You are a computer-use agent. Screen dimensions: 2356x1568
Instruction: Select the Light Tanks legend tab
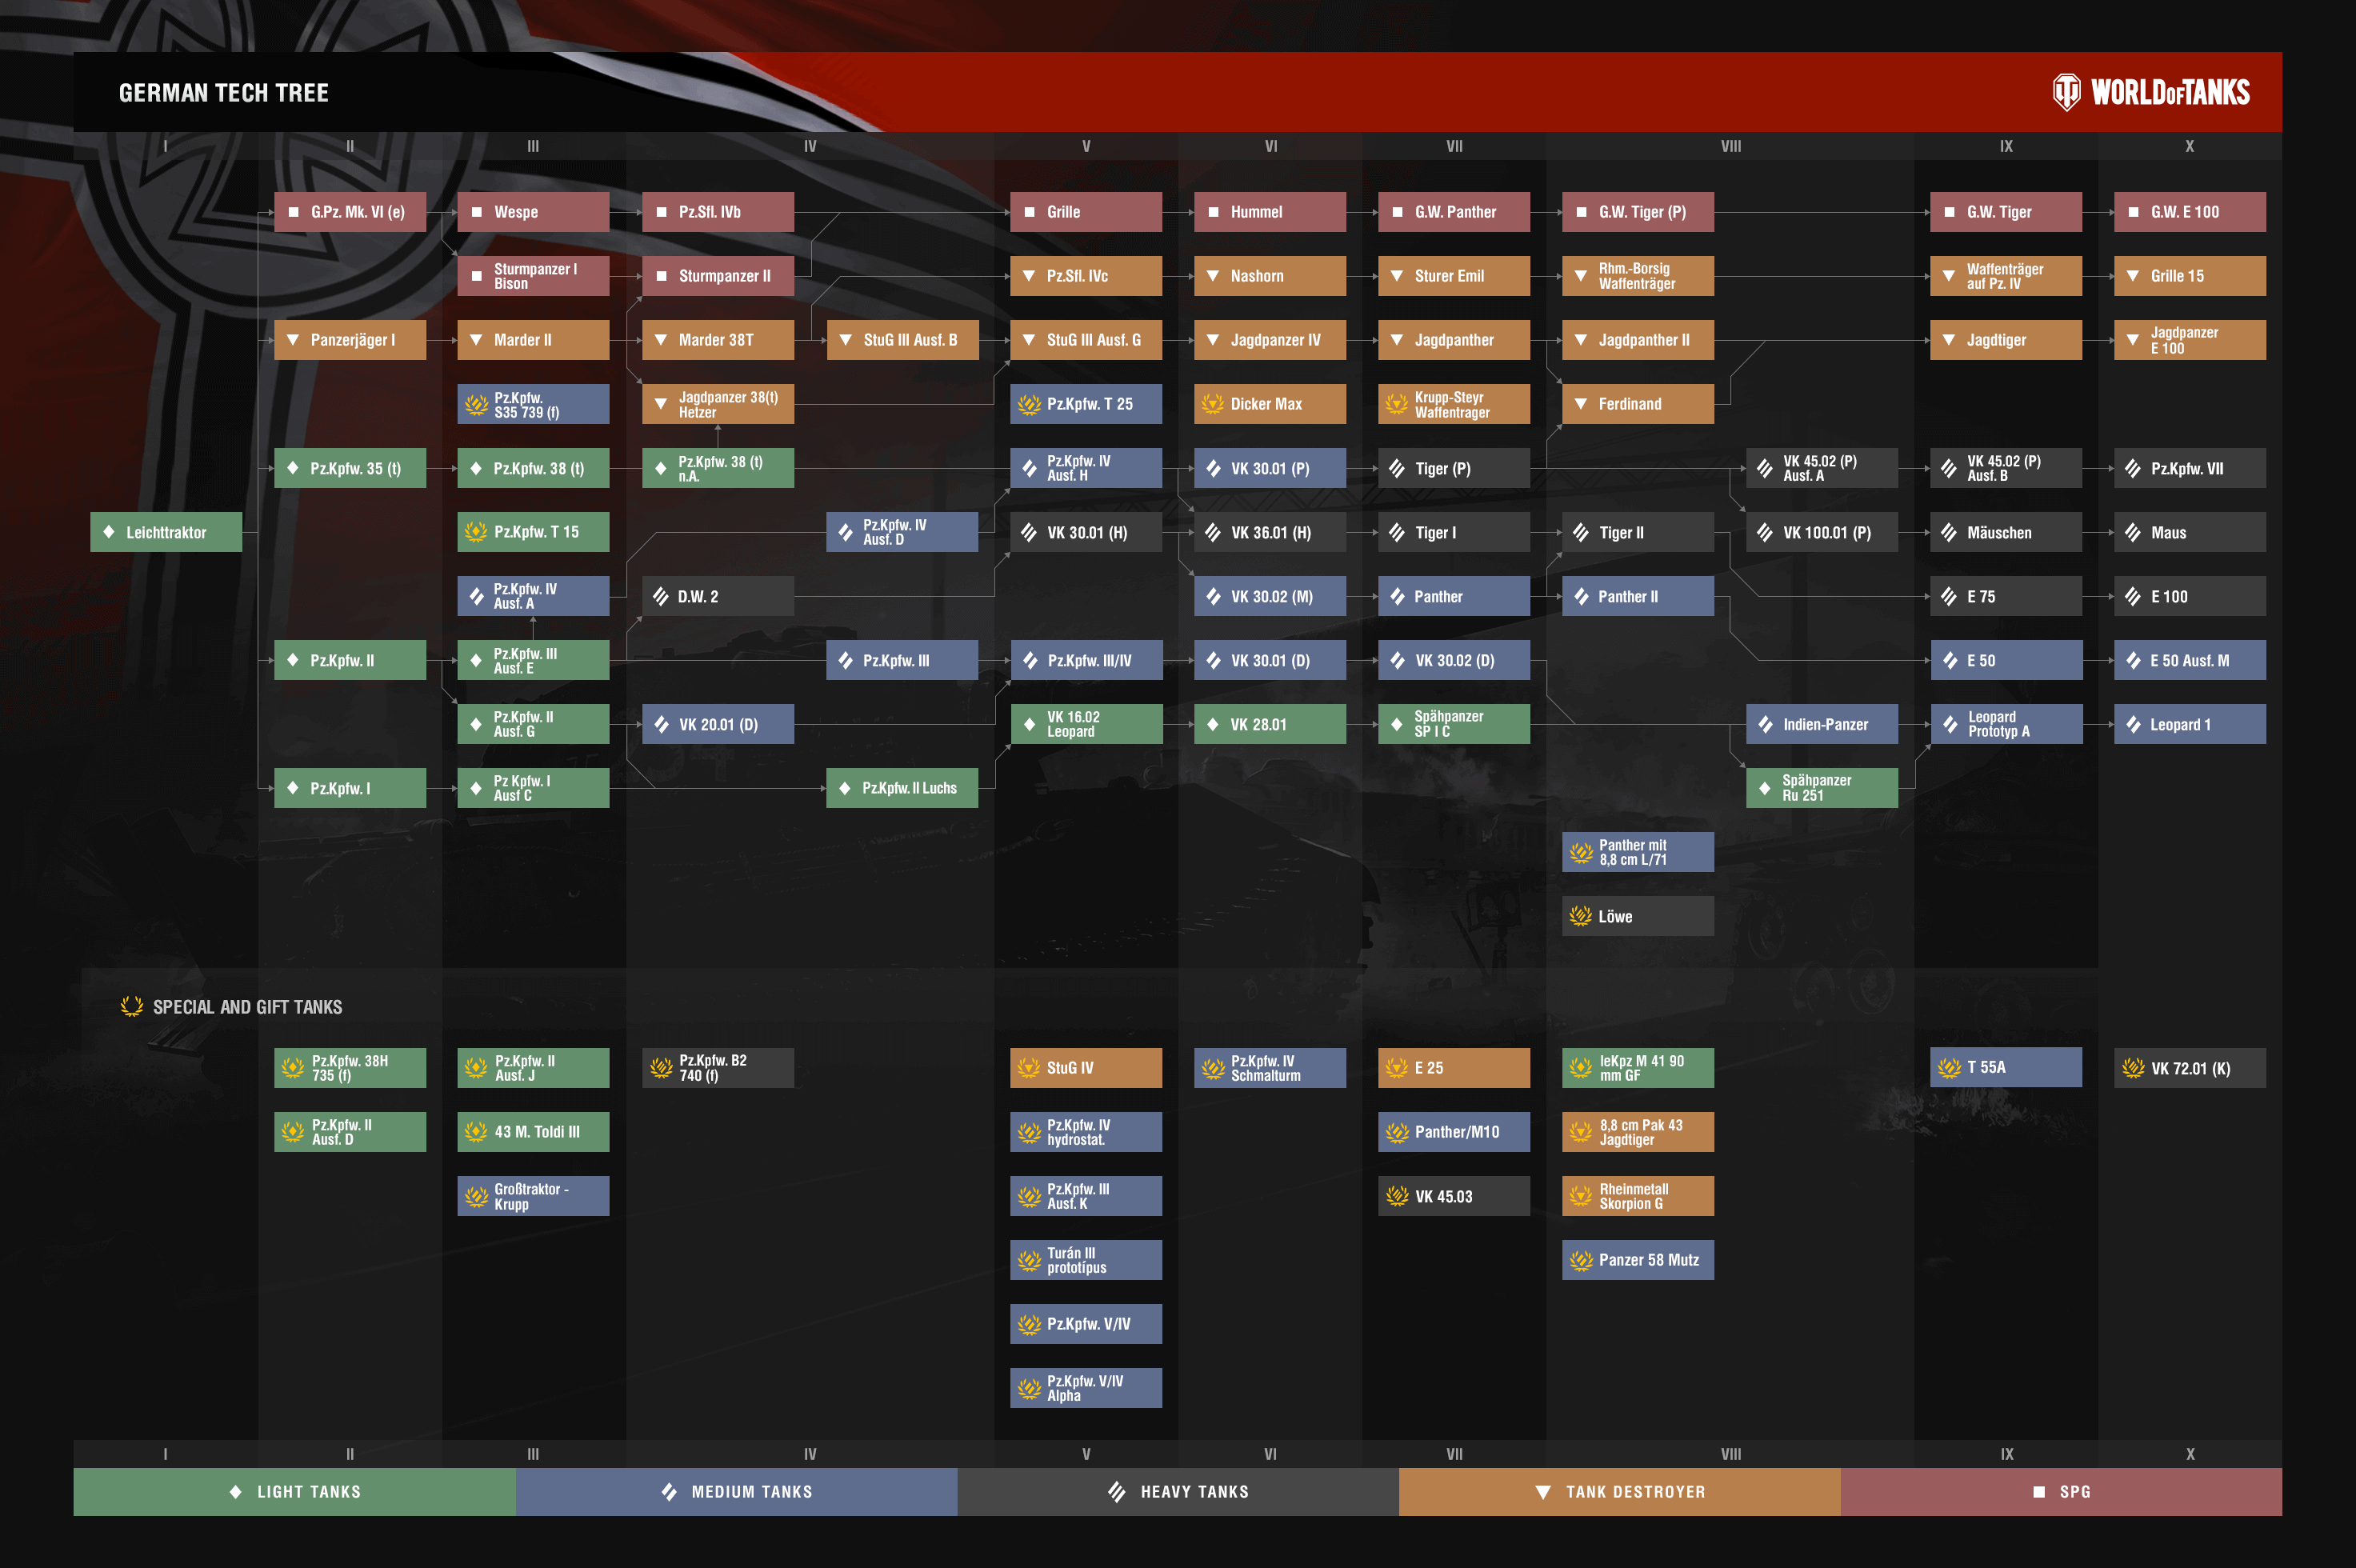pos(295,1492)
